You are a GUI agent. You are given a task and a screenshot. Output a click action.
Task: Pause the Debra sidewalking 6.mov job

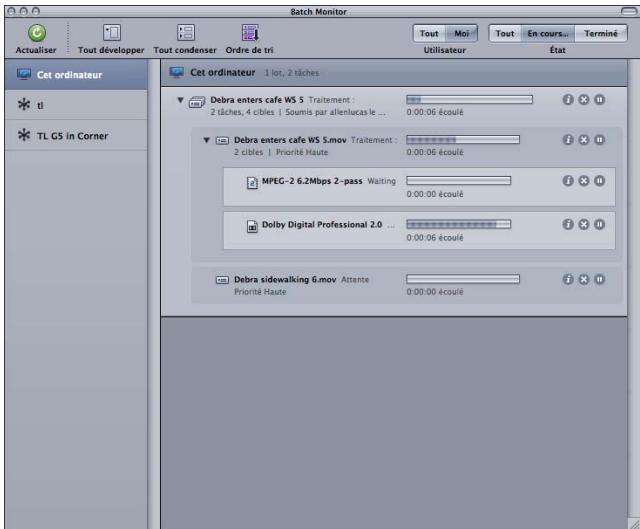600,279
